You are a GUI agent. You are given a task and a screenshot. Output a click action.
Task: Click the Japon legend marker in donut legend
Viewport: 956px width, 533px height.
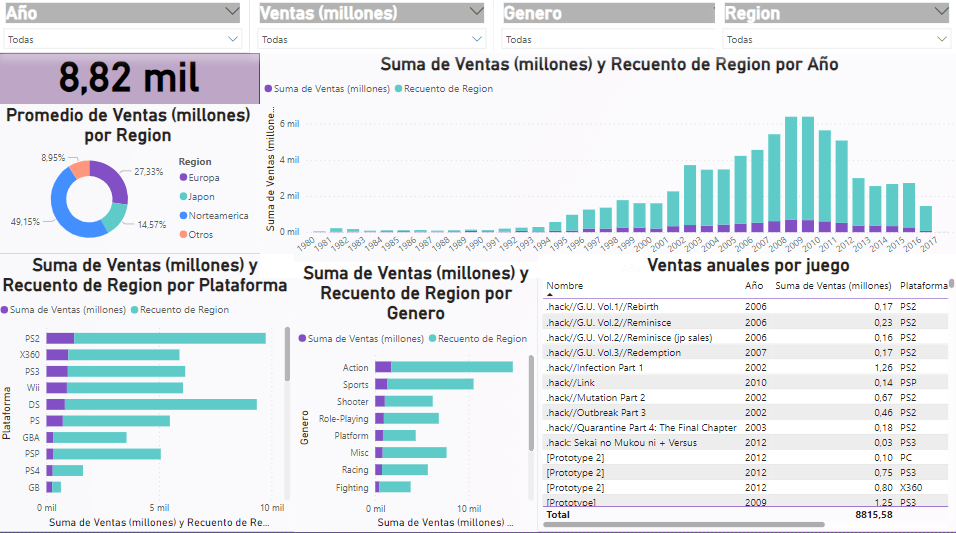pyautogui.click(x=184, y=197)
